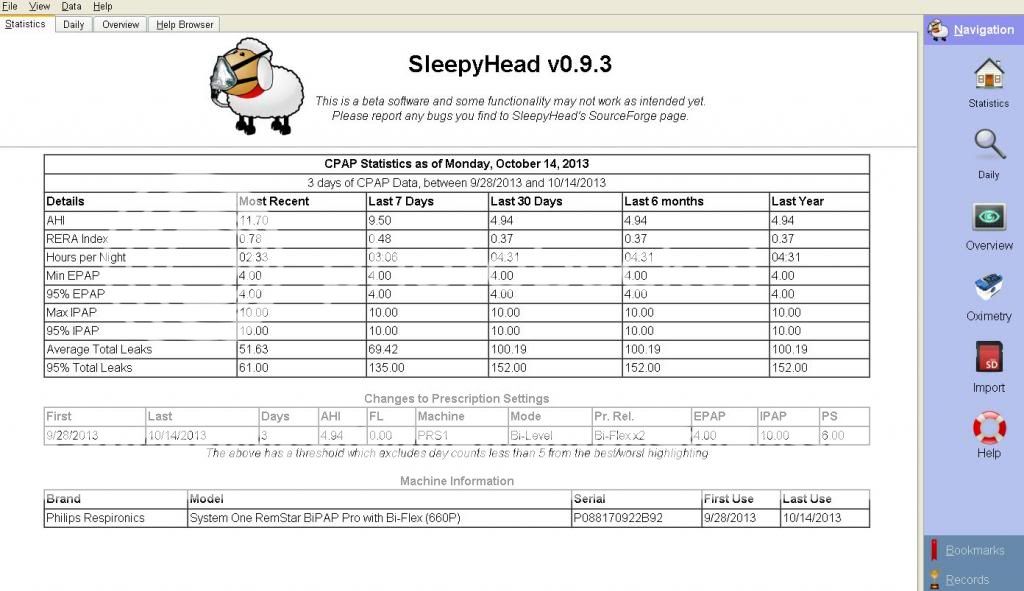1024x591 pixels.
Task: Open the Statistics house icon in Navigation
Action: tap(988, 75)
